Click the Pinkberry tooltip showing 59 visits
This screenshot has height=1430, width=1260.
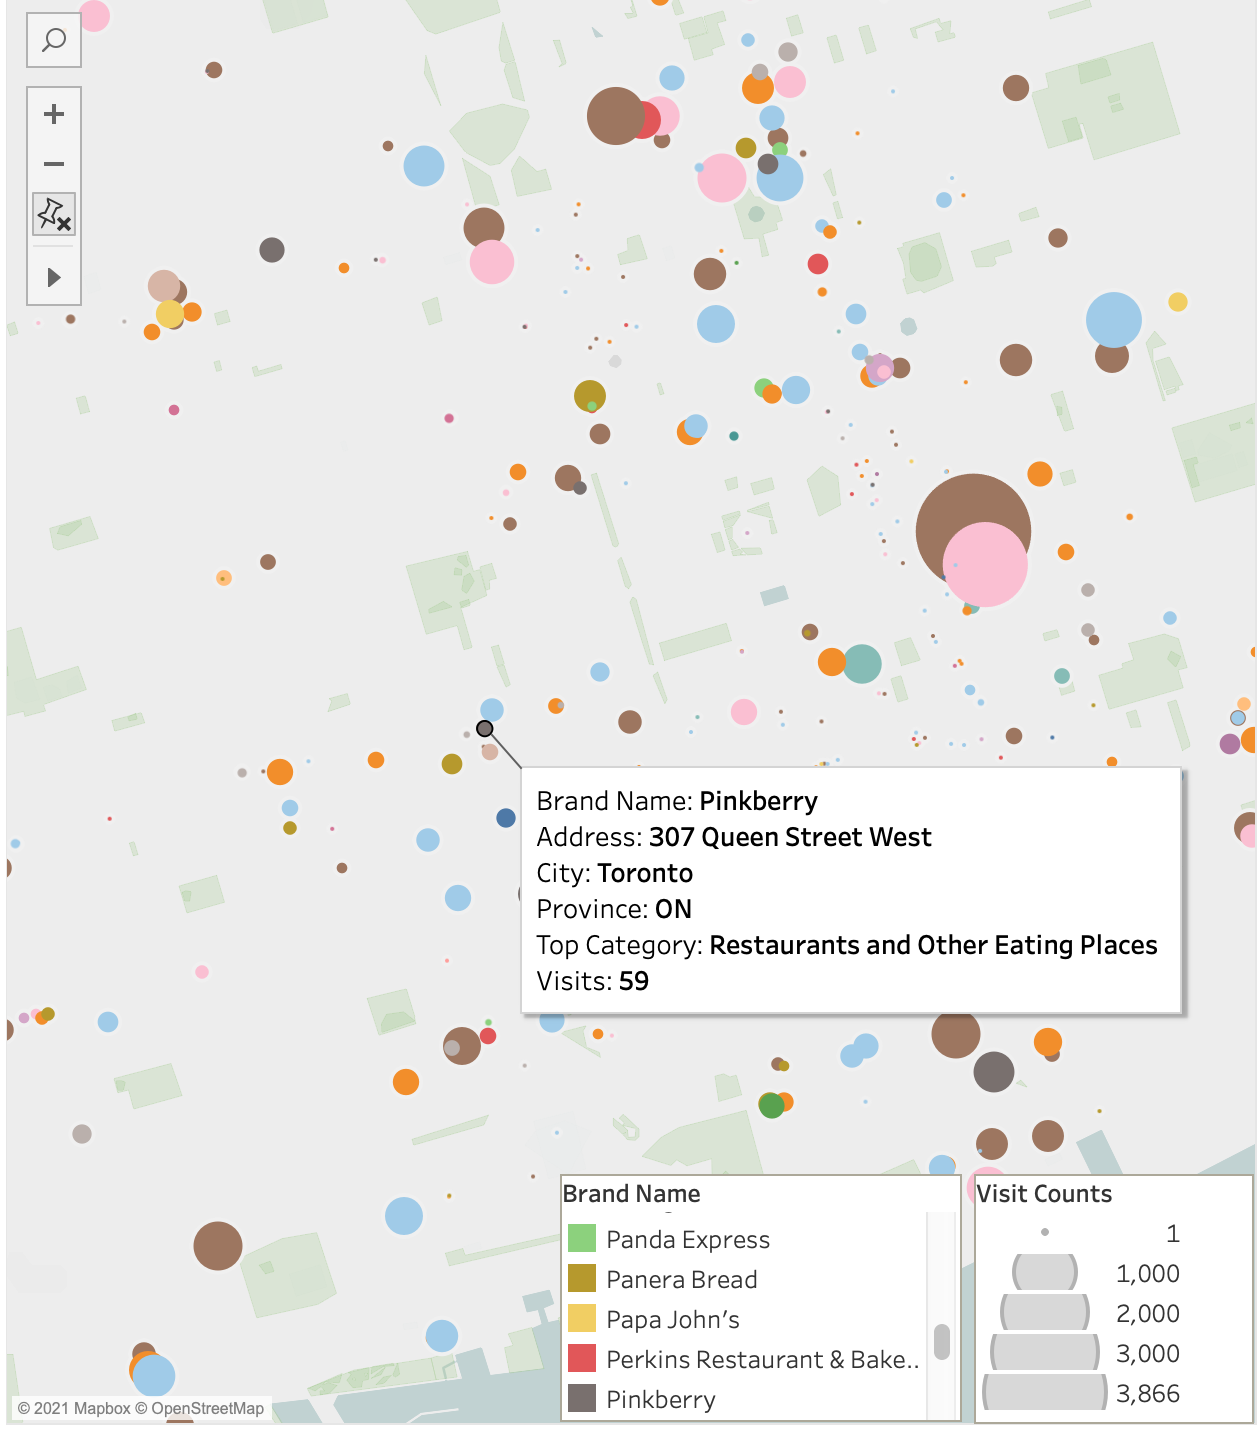(850, 890)
